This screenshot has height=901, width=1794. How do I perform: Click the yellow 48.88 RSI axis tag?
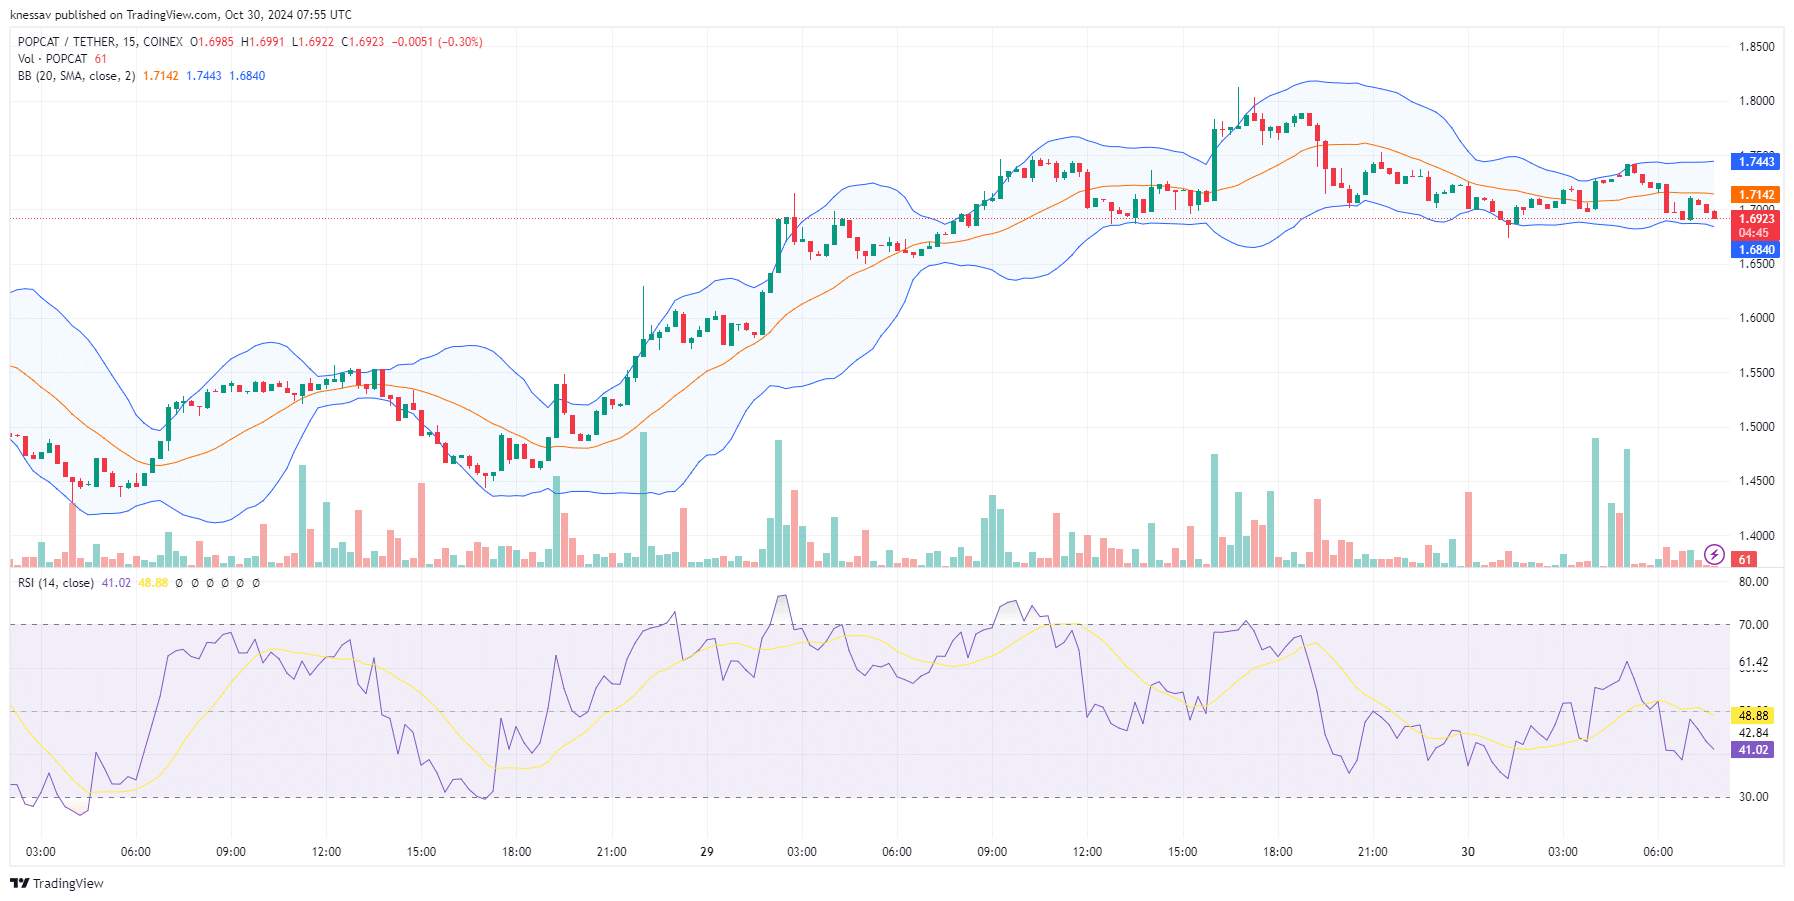(x=1753, y=716)
